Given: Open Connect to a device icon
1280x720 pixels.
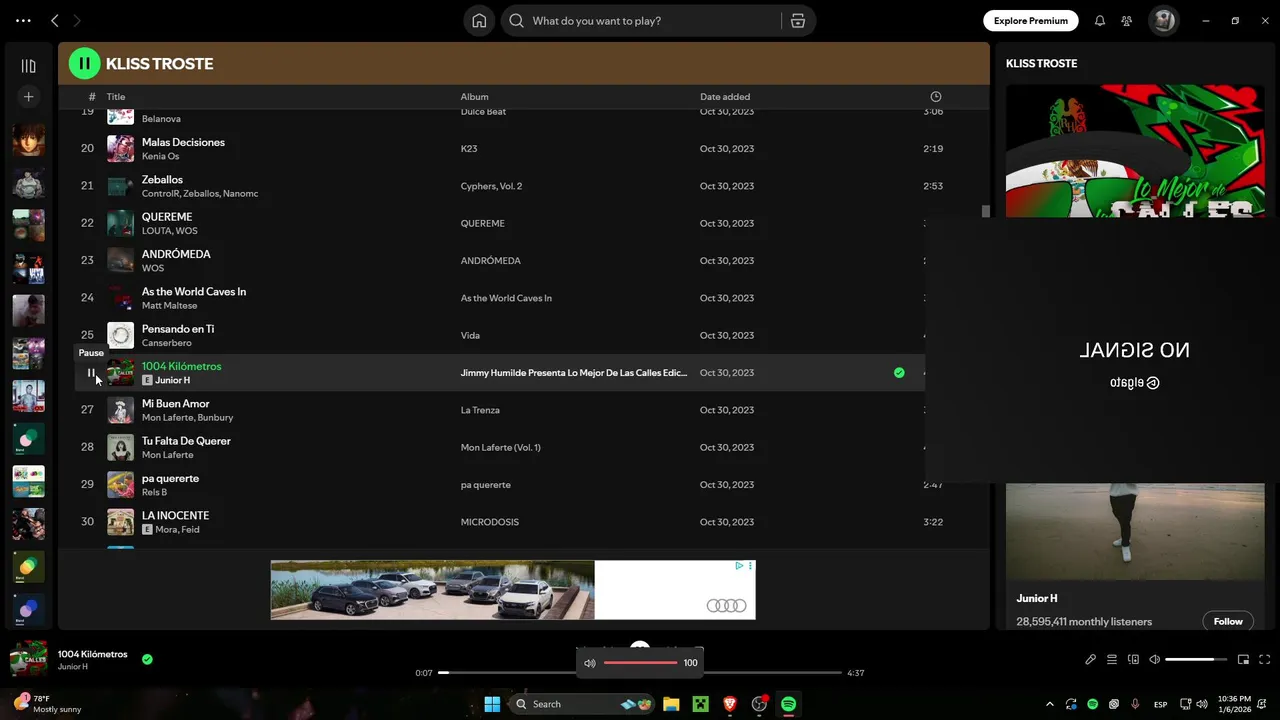Looking at the screenshot, I should coord(1133,659).
